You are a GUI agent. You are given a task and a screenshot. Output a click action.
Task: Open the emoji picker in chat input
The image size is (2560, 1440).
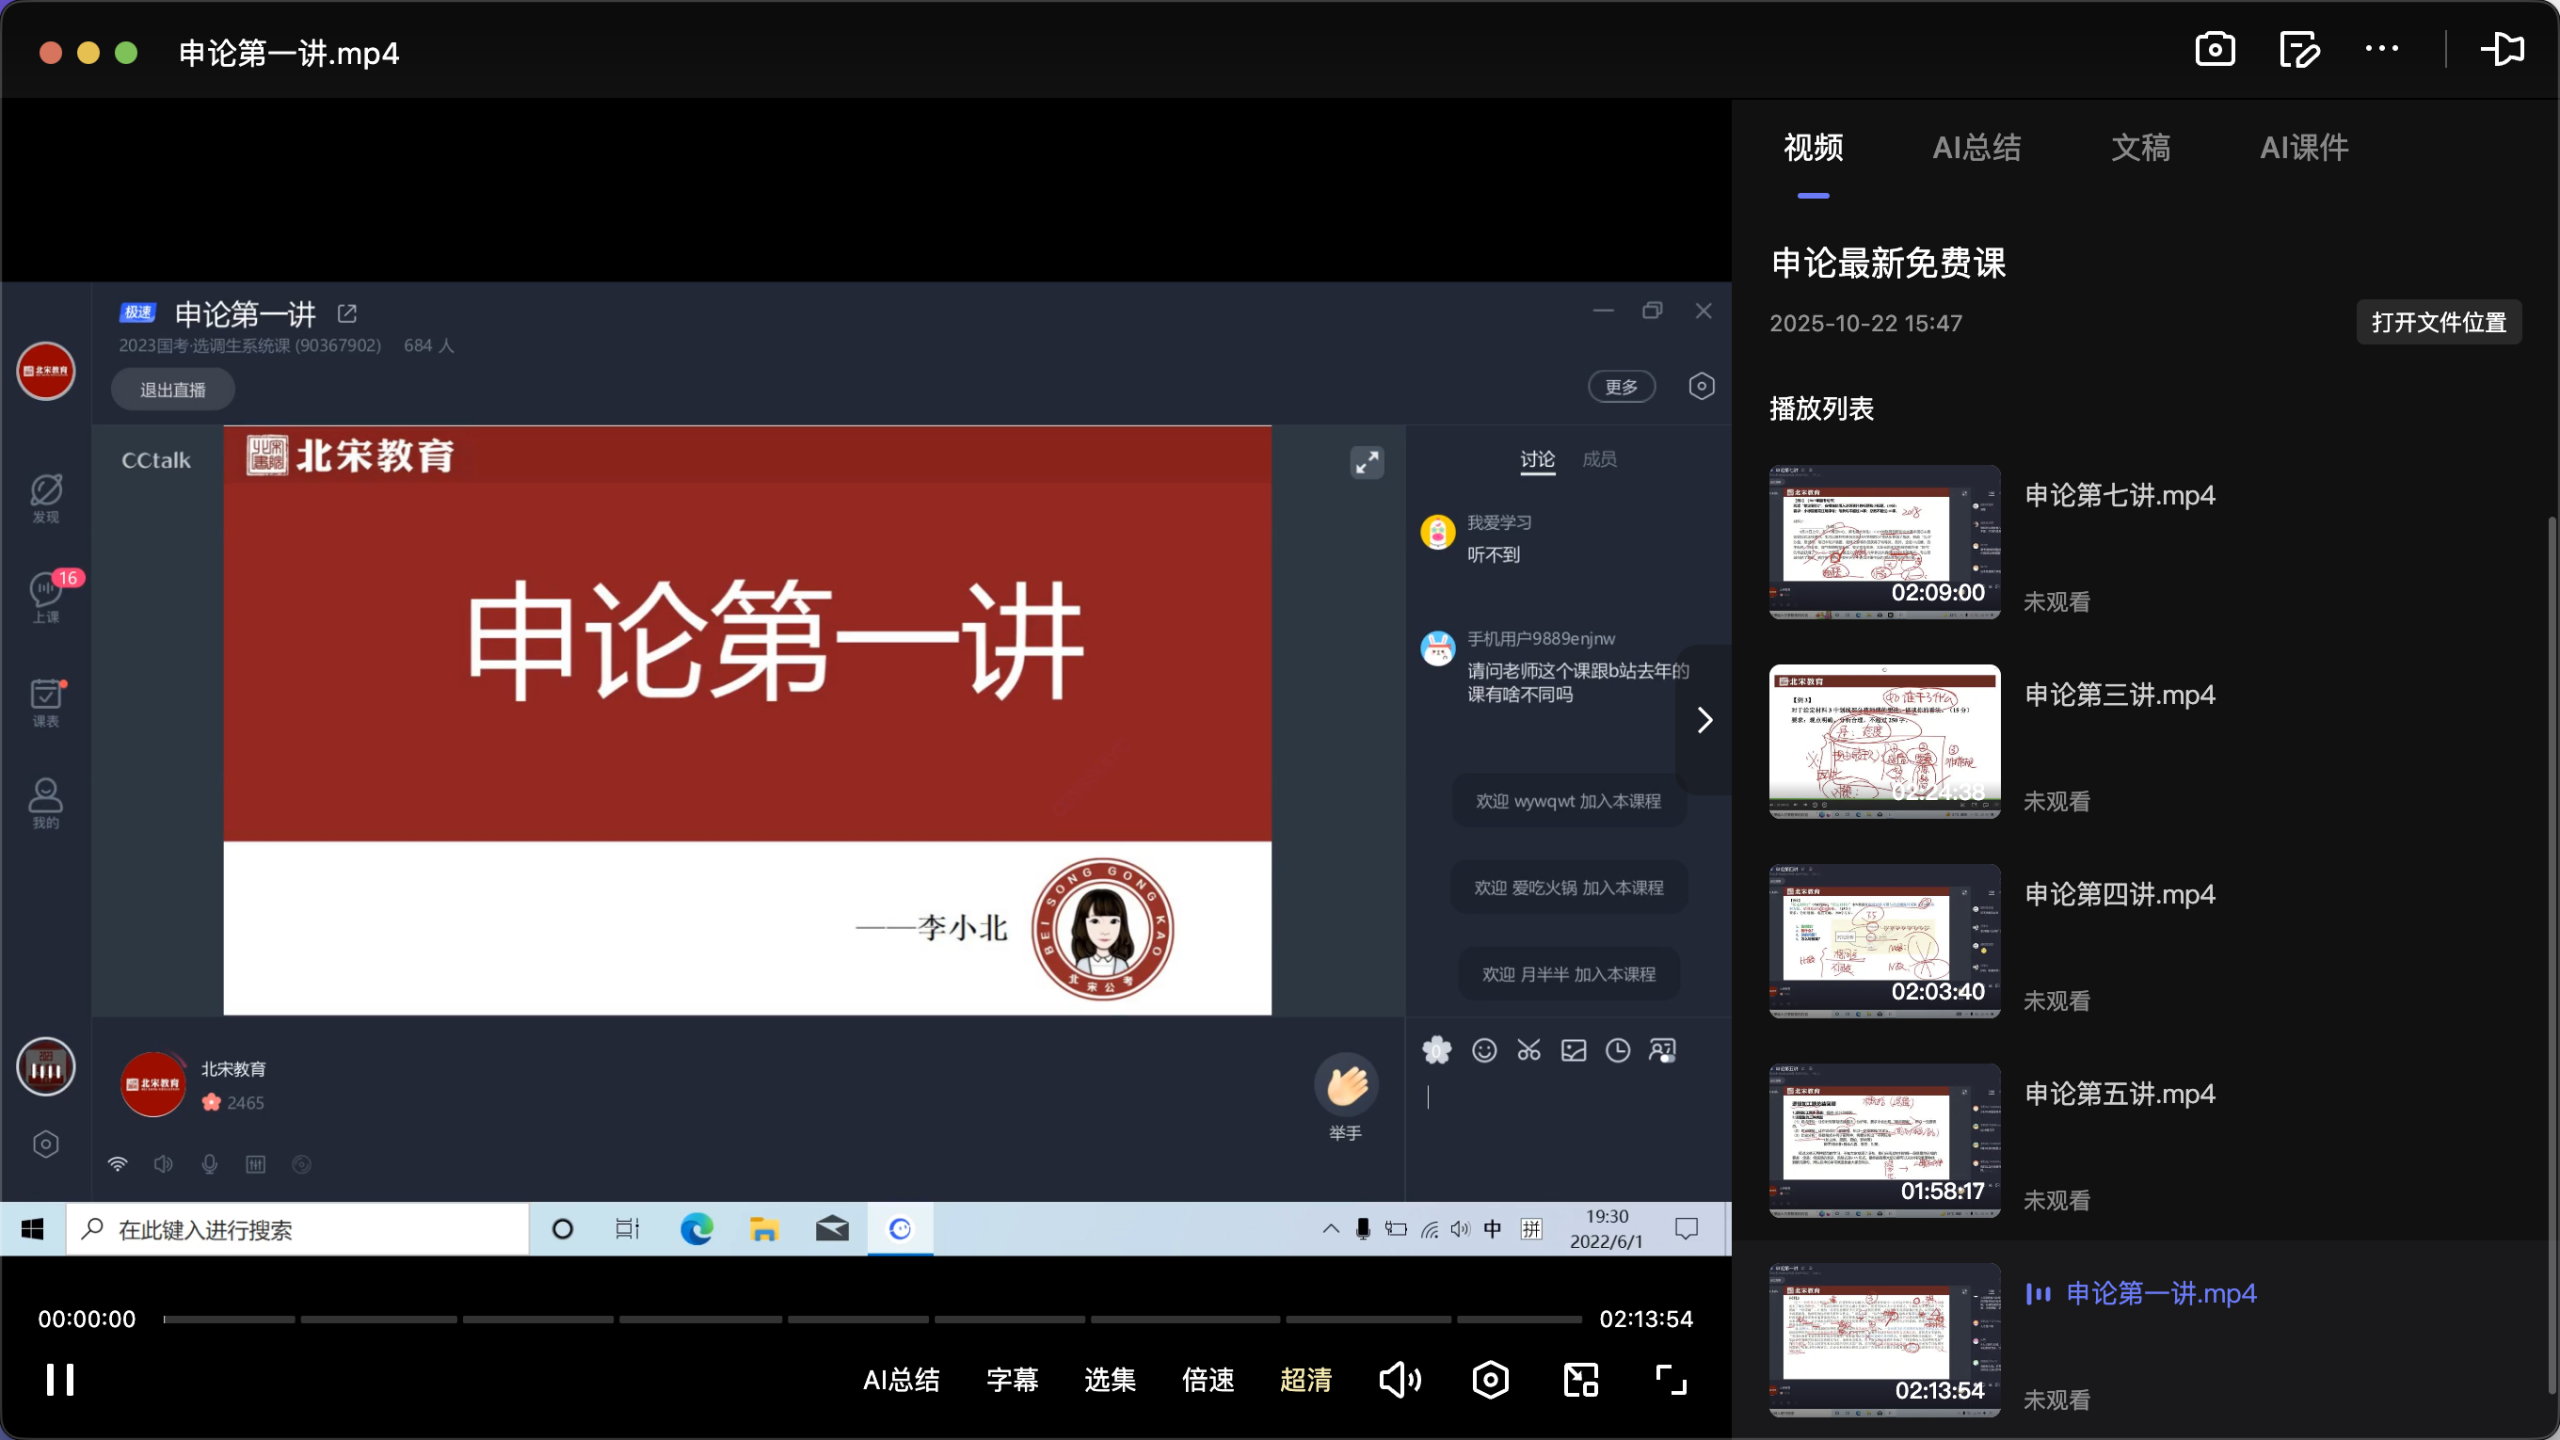(x=1484, y=1050)
